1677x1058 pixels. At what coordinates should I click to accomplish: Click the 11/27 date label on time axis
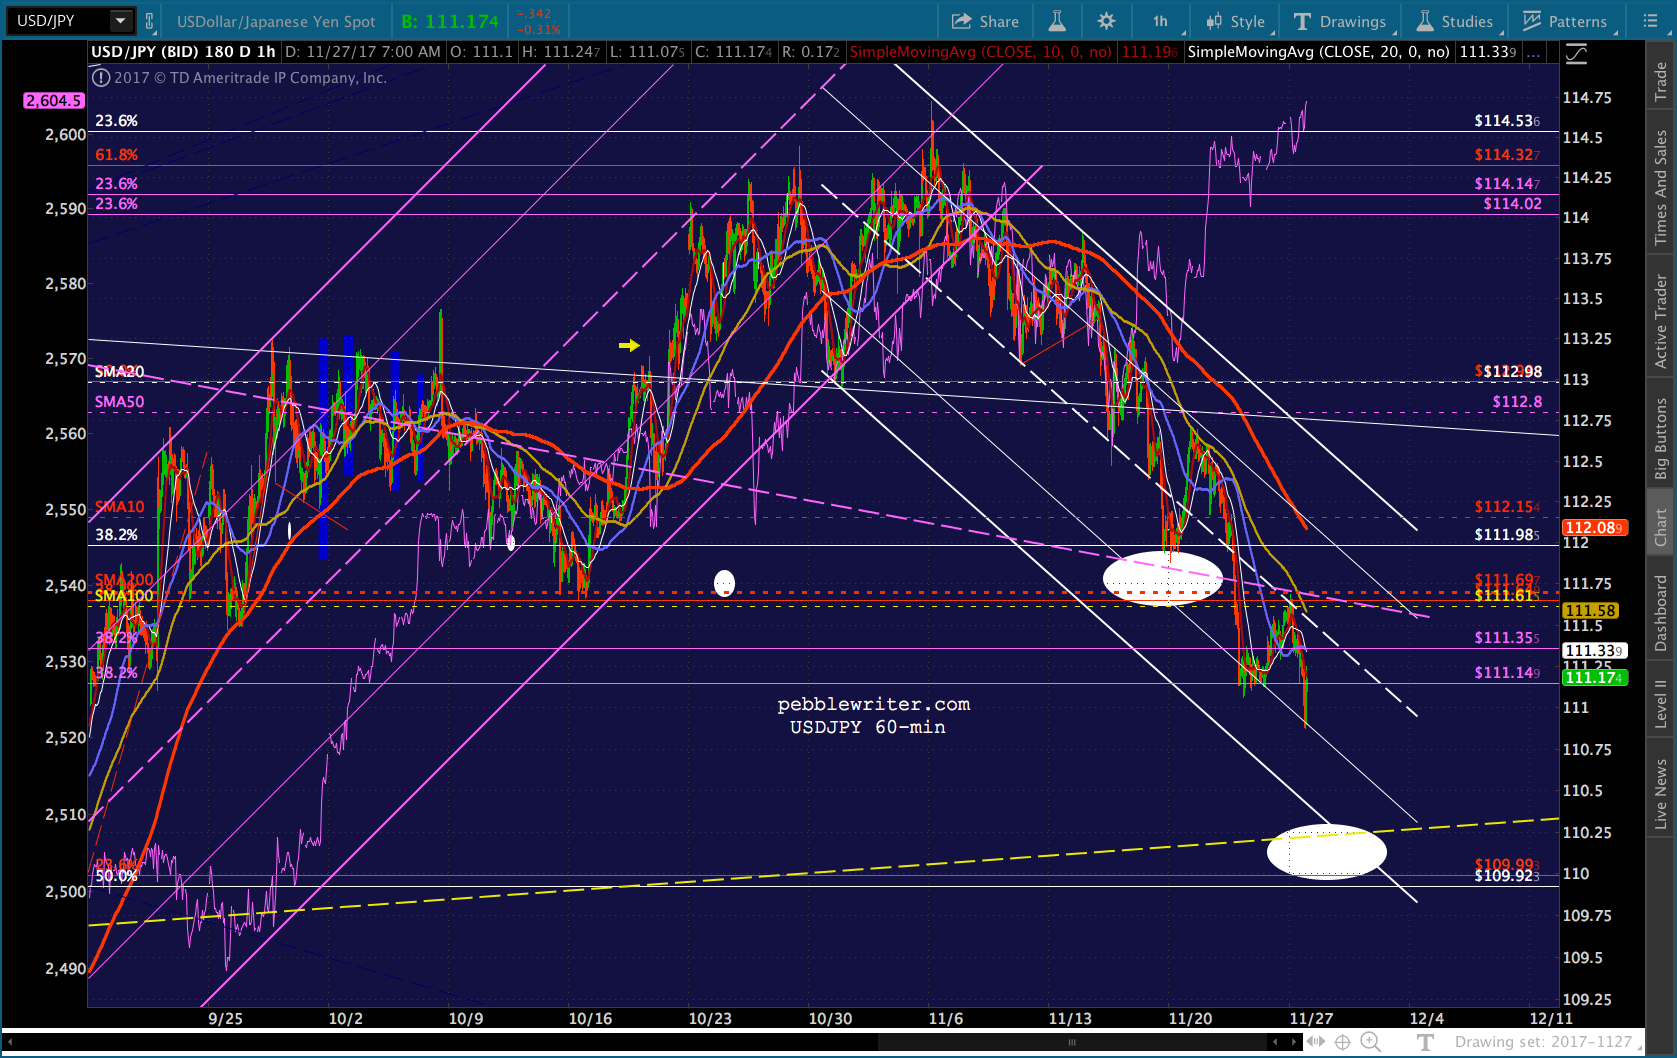1310,1018
